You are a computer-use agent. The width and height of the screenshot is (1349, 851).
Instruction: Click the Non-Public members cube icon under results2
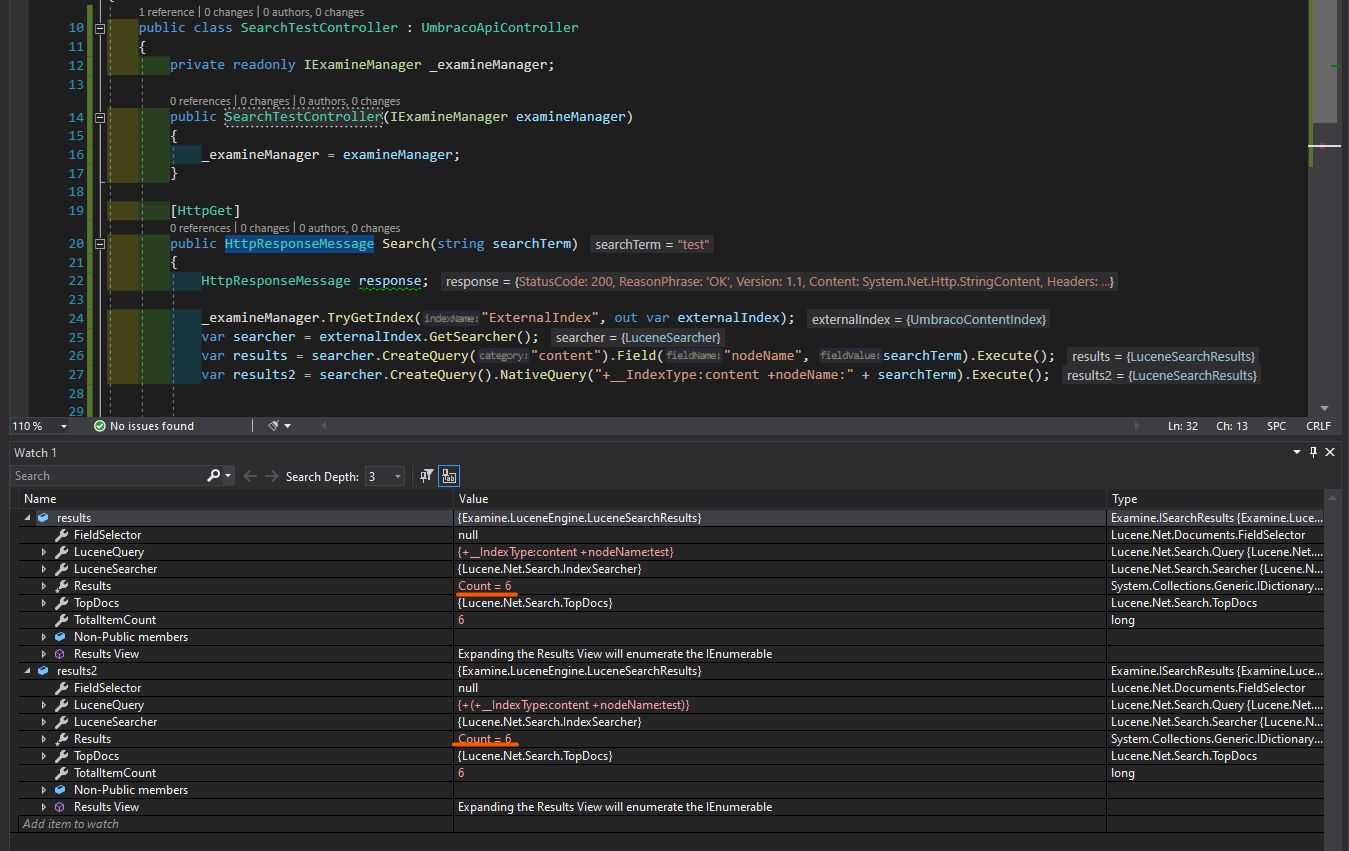[60, 790]
